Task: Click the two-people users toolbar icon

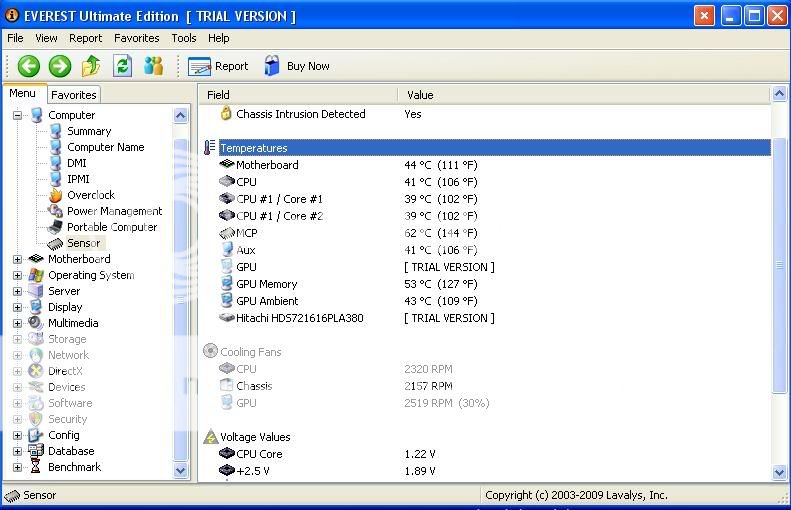Action: pyautogui.click(x=153, y=66)
